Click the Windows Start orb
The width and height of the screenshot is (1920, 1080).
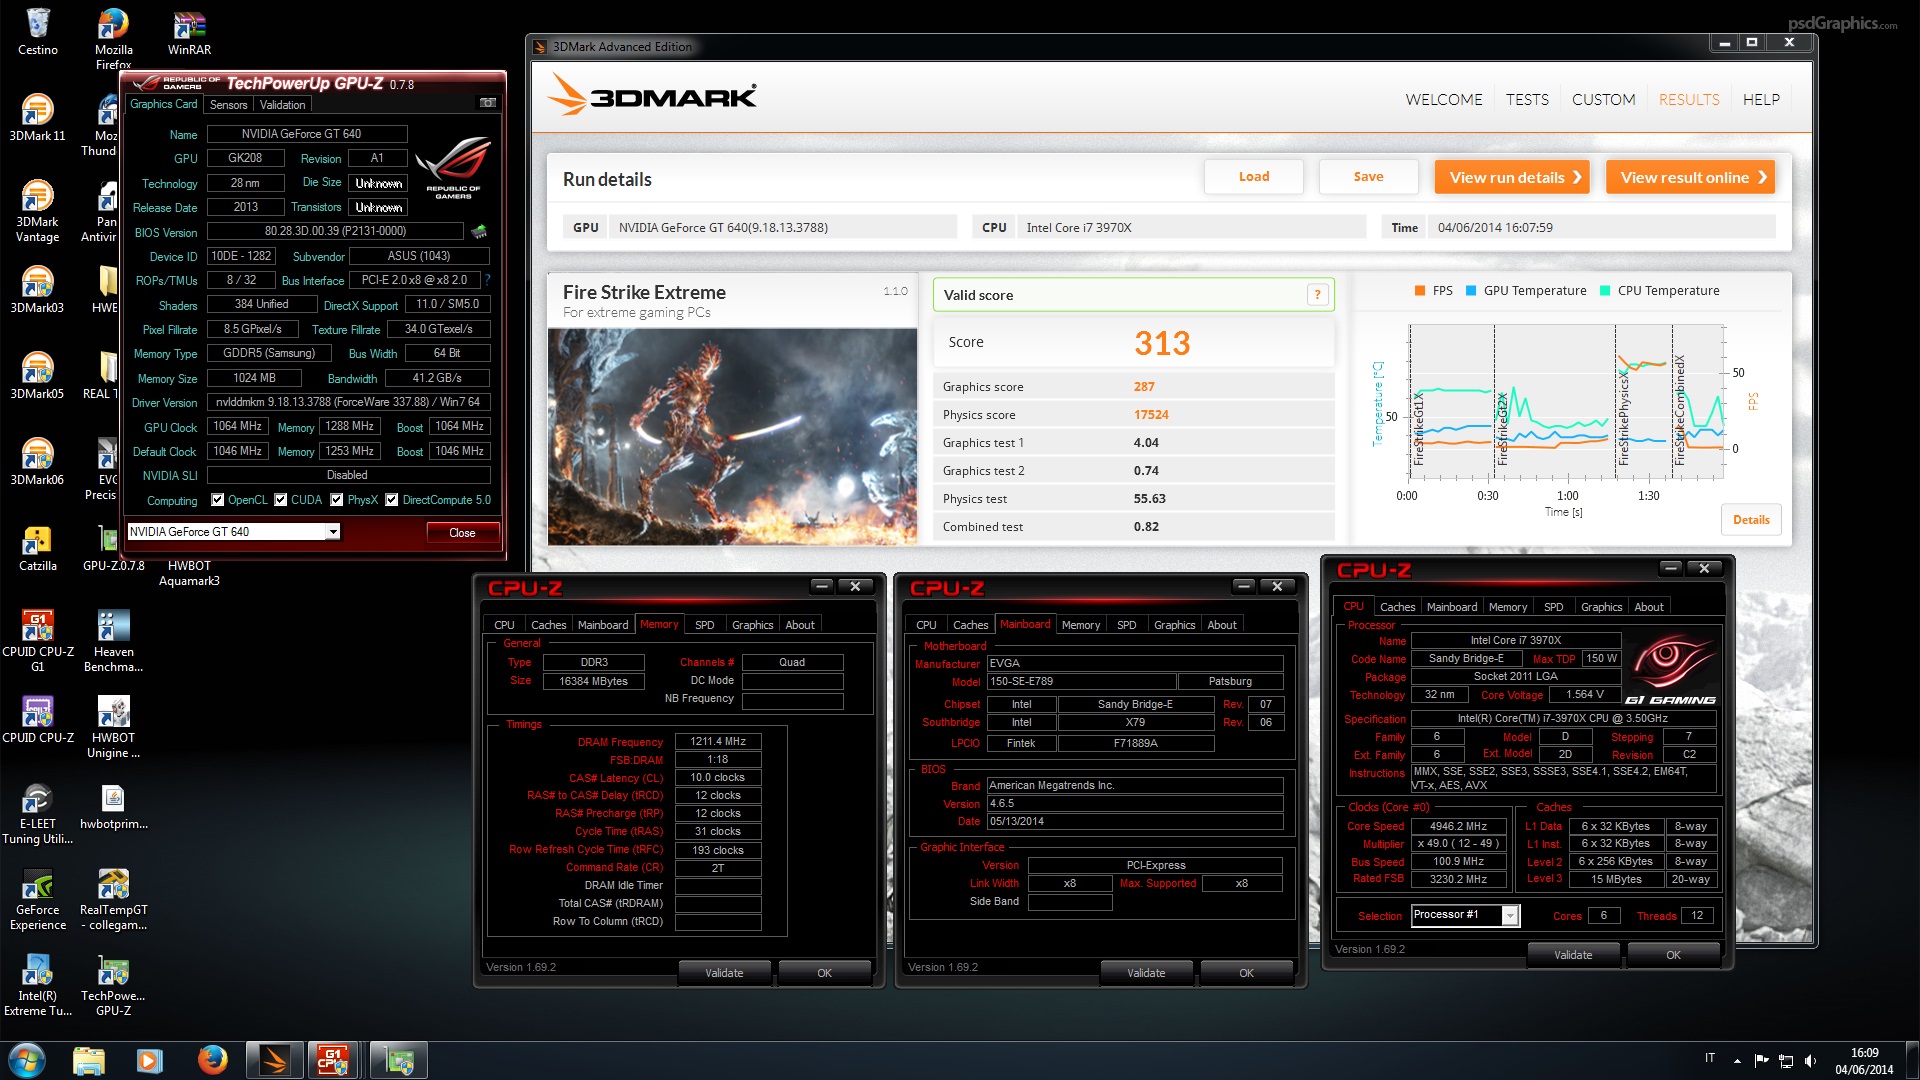27,1059
